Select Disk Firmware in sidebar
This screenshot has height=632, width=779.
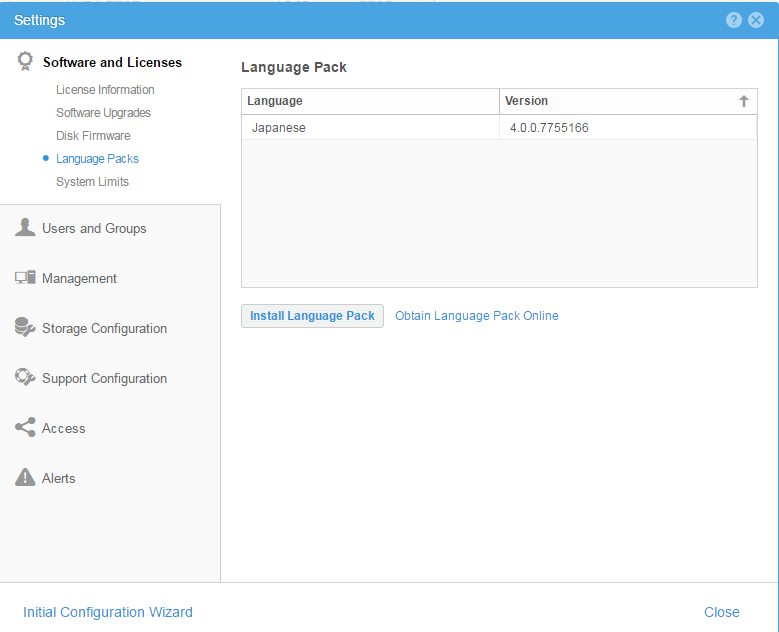93,136
